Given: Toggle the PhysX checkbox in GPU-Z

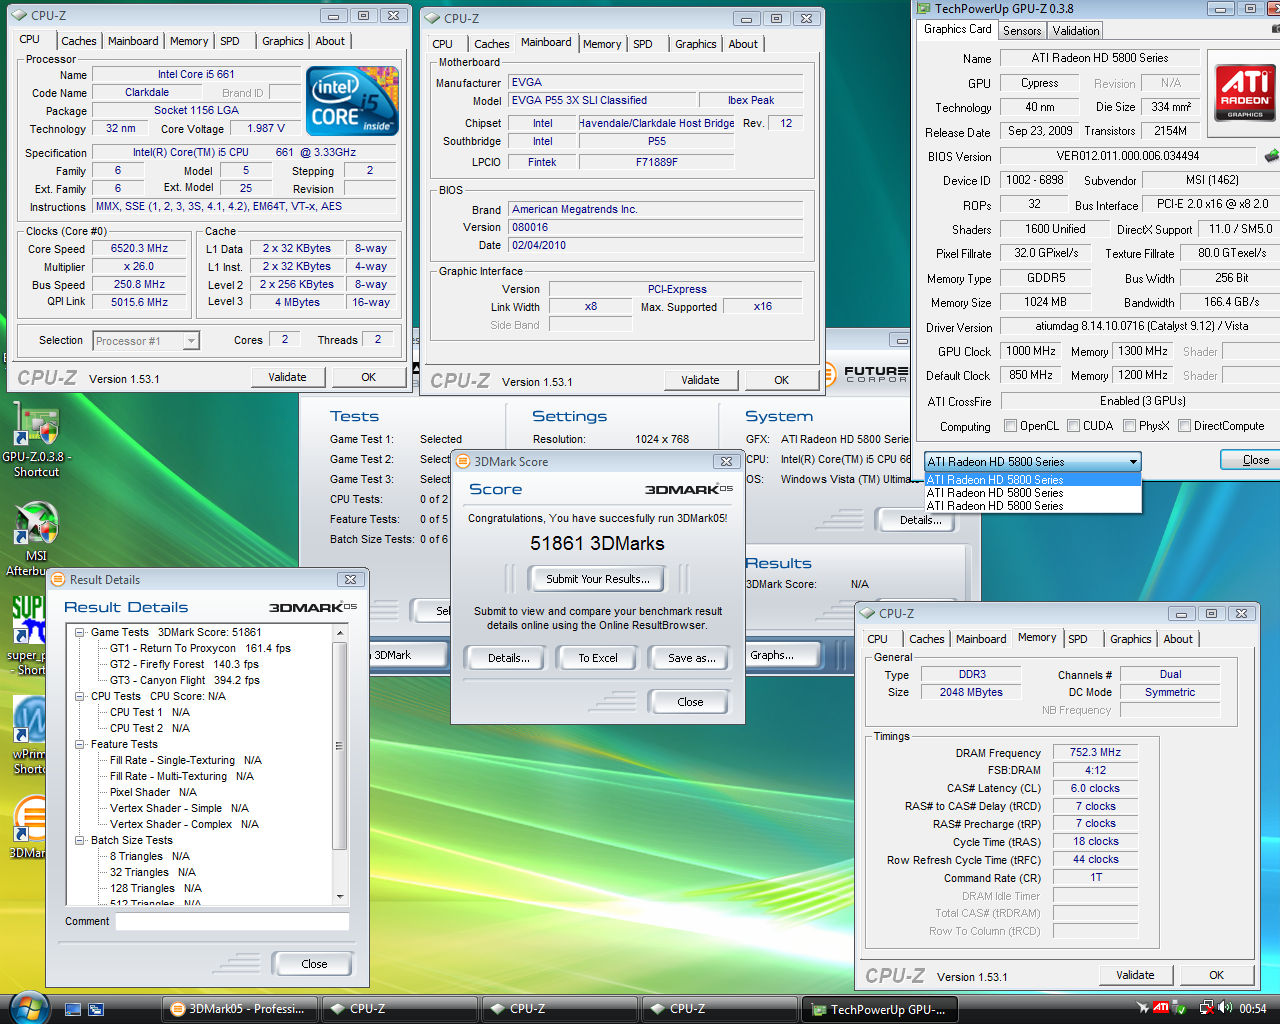Looking at the screenshot, I should click(1129, 426).
